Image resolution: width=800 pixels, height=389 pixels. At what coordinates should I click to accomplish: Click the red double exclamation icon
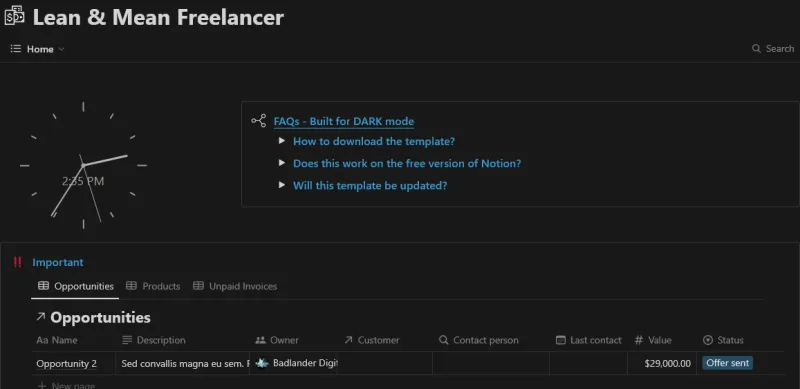click(18, 262)
